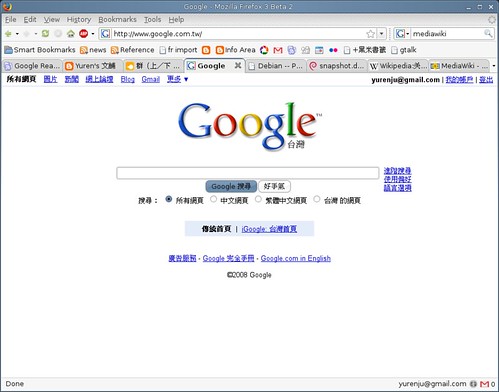Open the History menu
This screenshot has height=392, width=499.
79,20
